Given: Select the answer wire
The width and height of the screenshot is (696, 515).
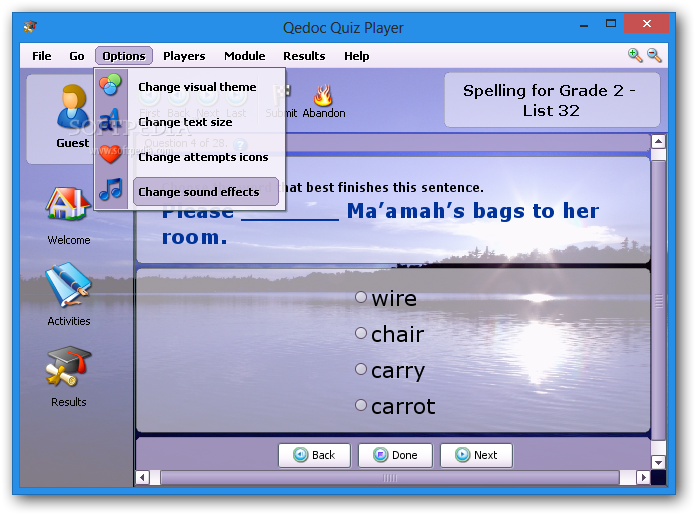Looking at the screenshot, I should [x=386, y=298].
